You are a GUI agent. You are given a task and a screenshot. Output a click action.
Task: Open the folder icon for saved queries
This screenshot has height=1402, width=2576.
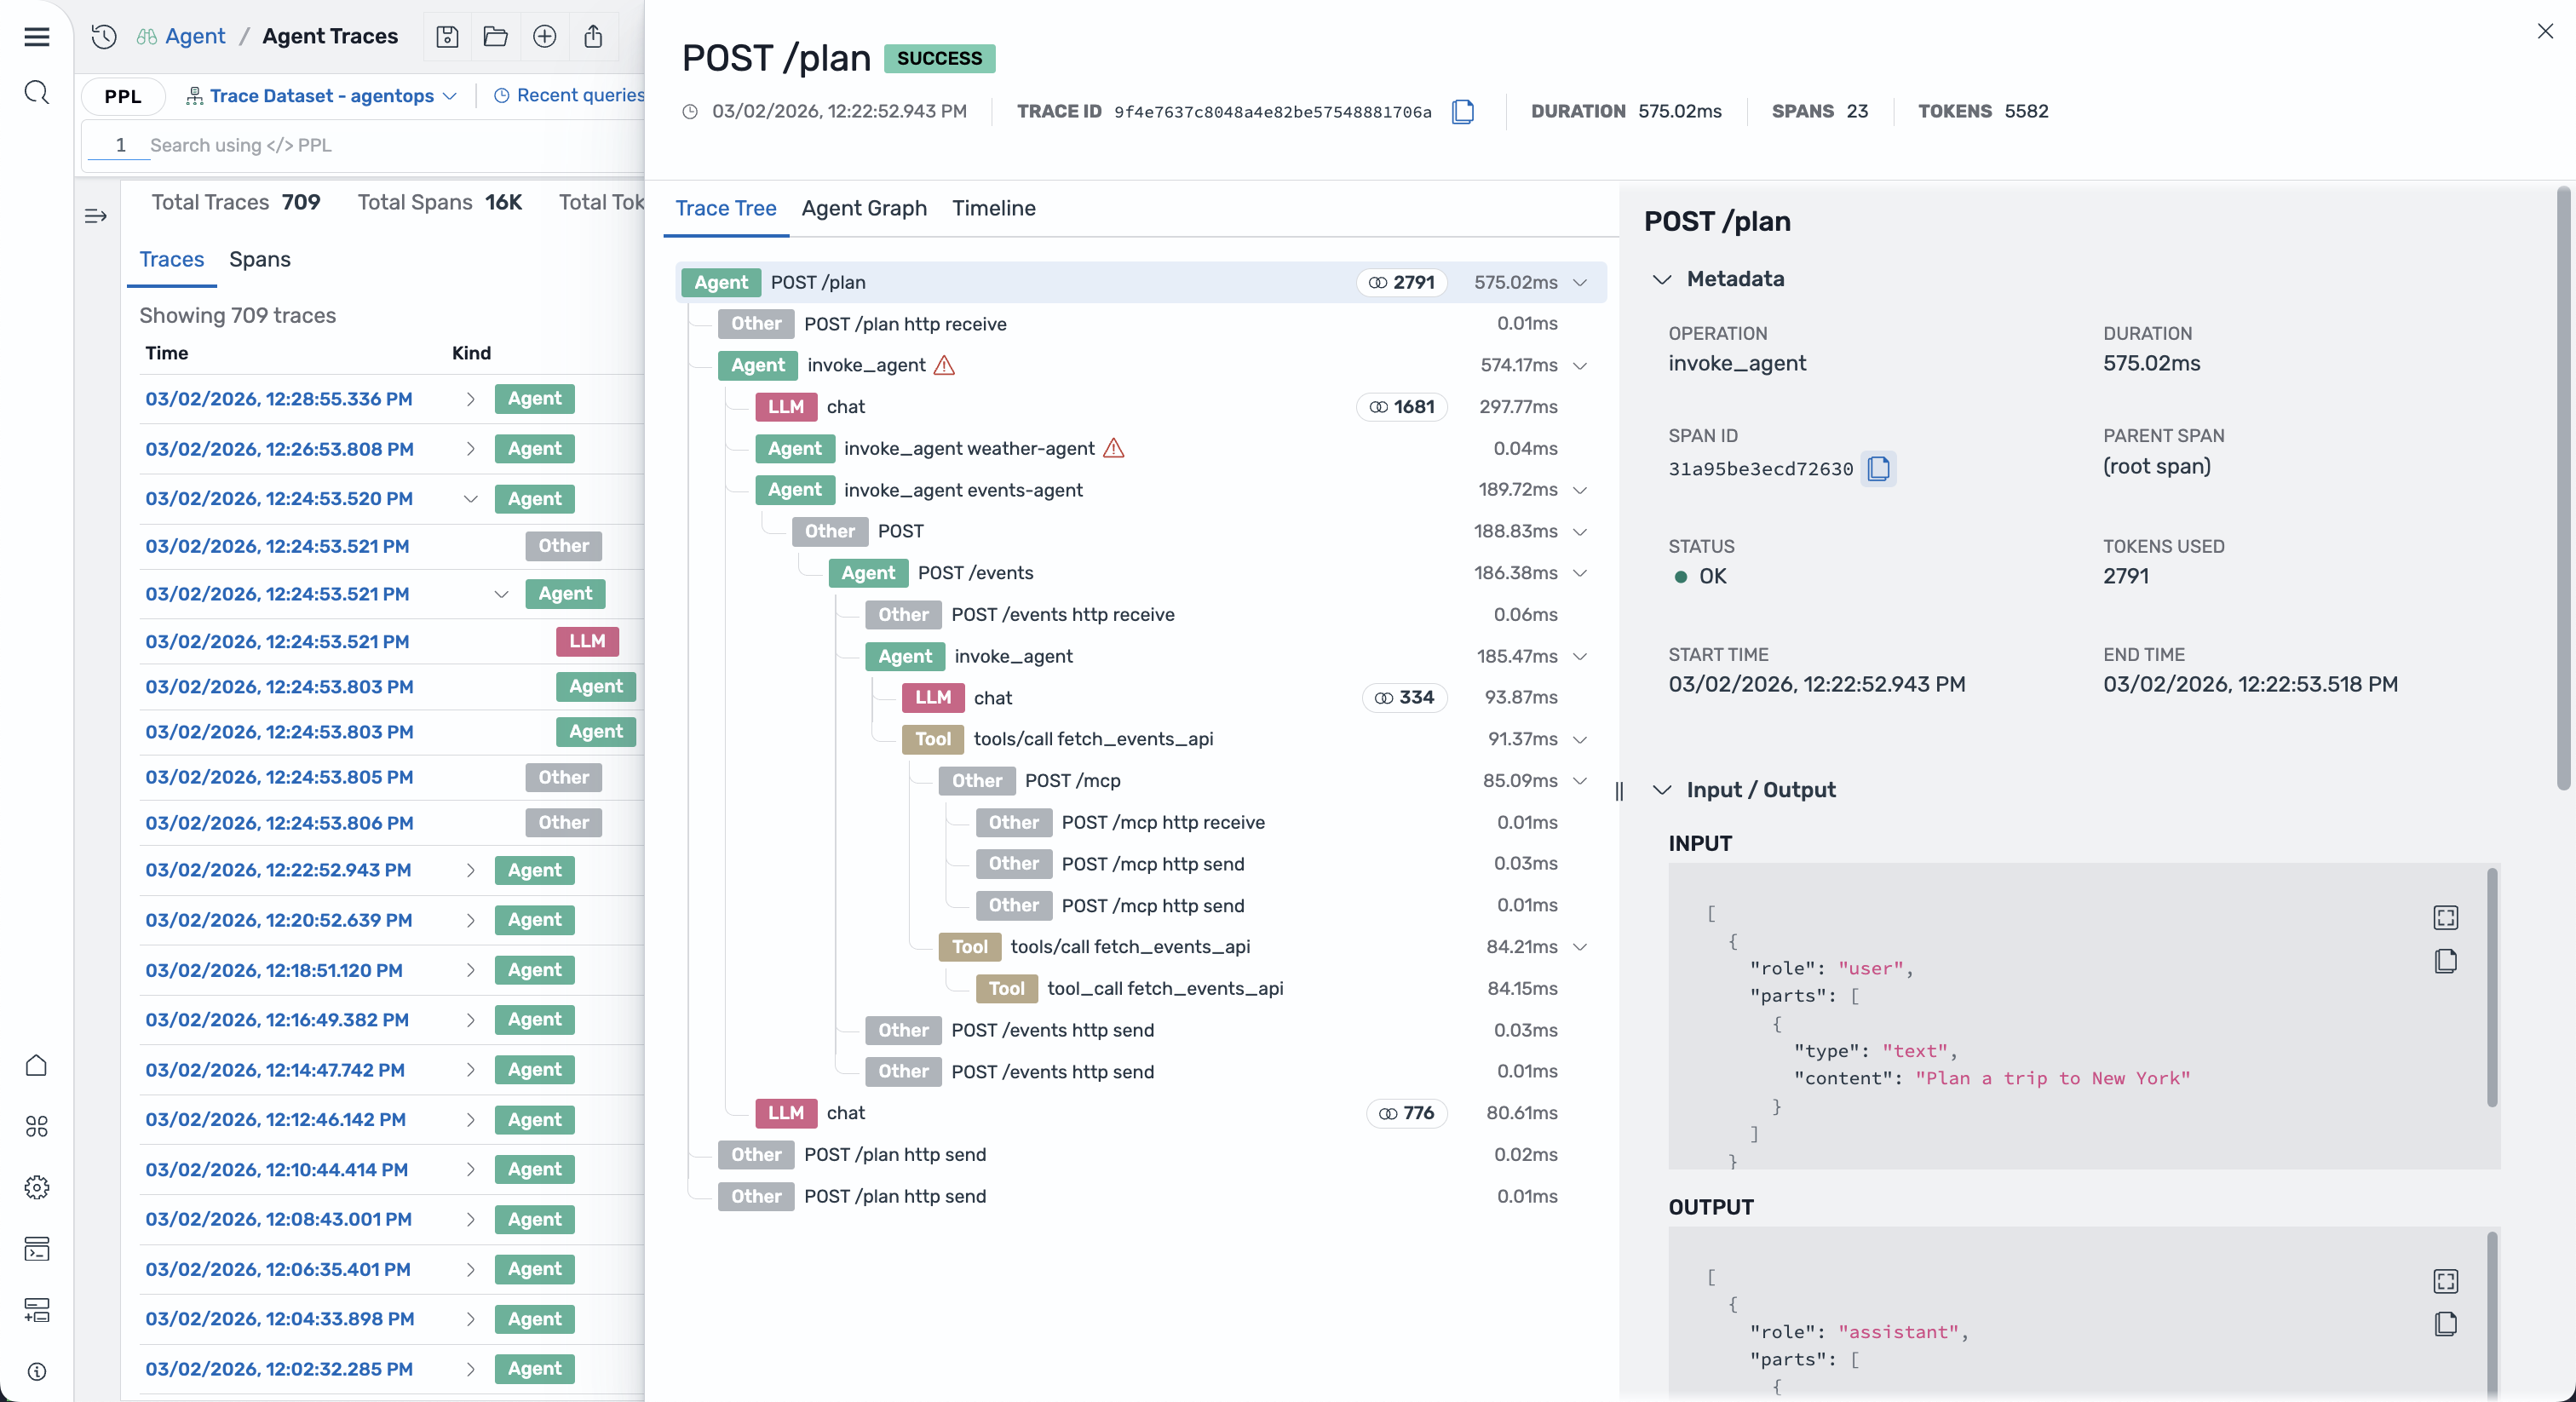click(495, 37)
